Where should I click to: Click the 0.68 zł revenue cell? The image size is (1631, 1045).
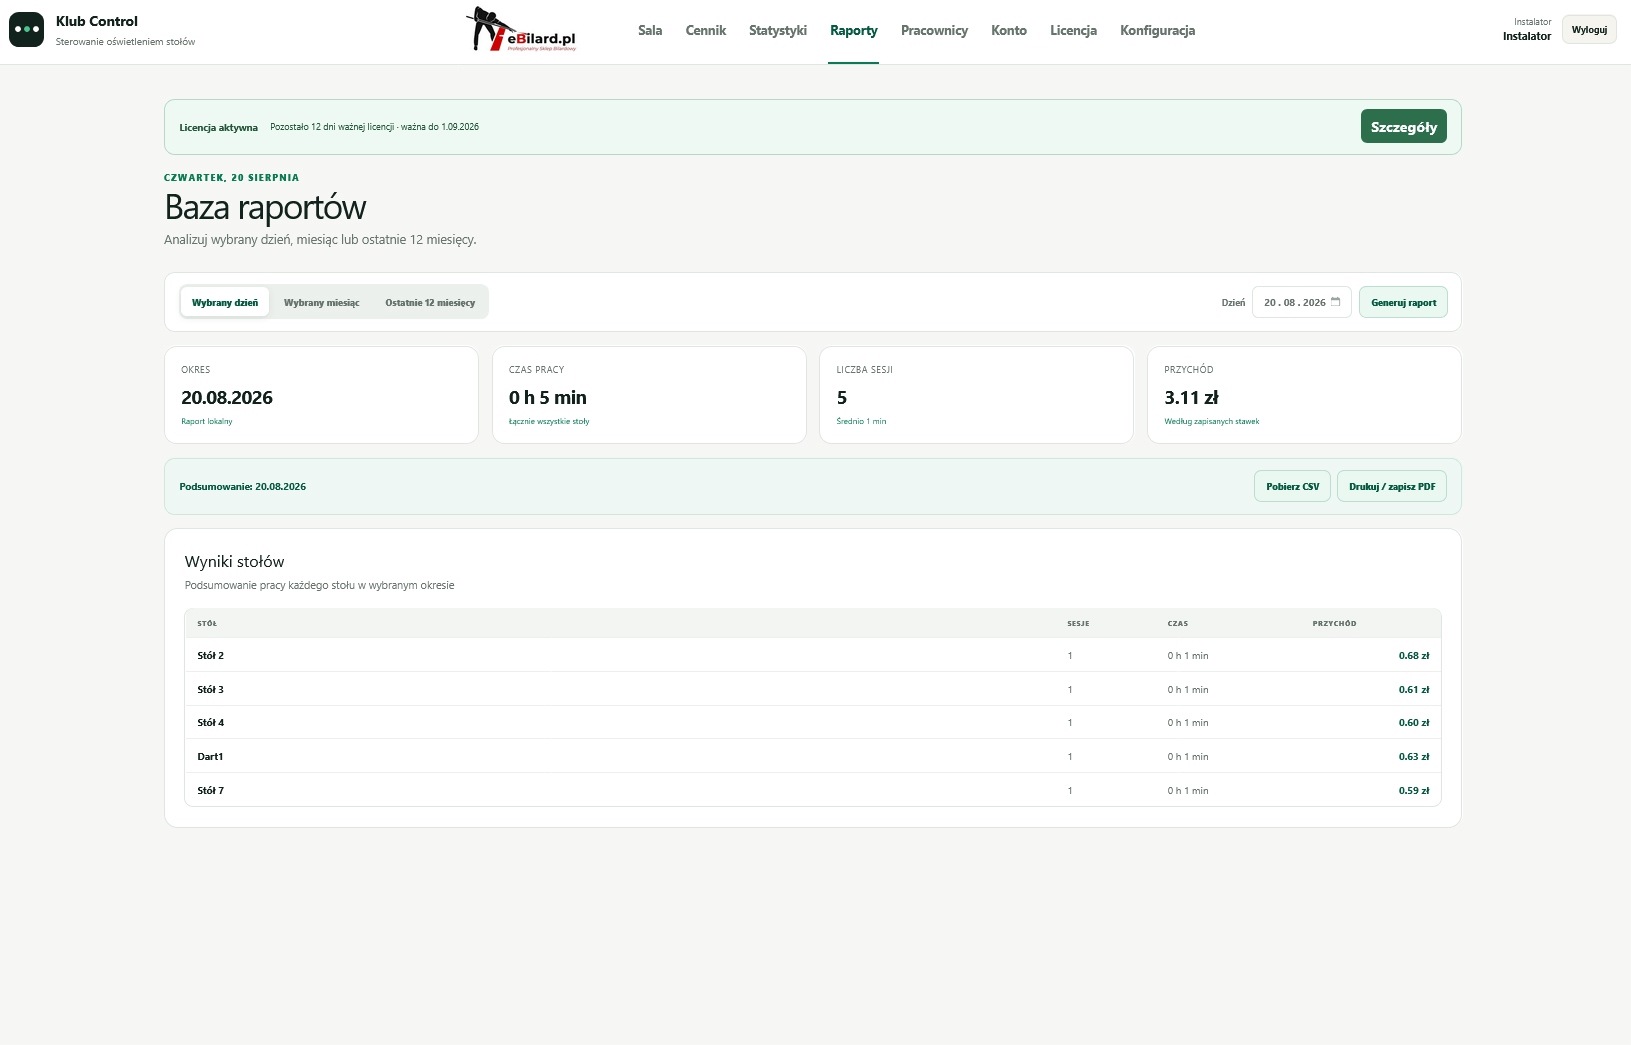(1414, 656)
